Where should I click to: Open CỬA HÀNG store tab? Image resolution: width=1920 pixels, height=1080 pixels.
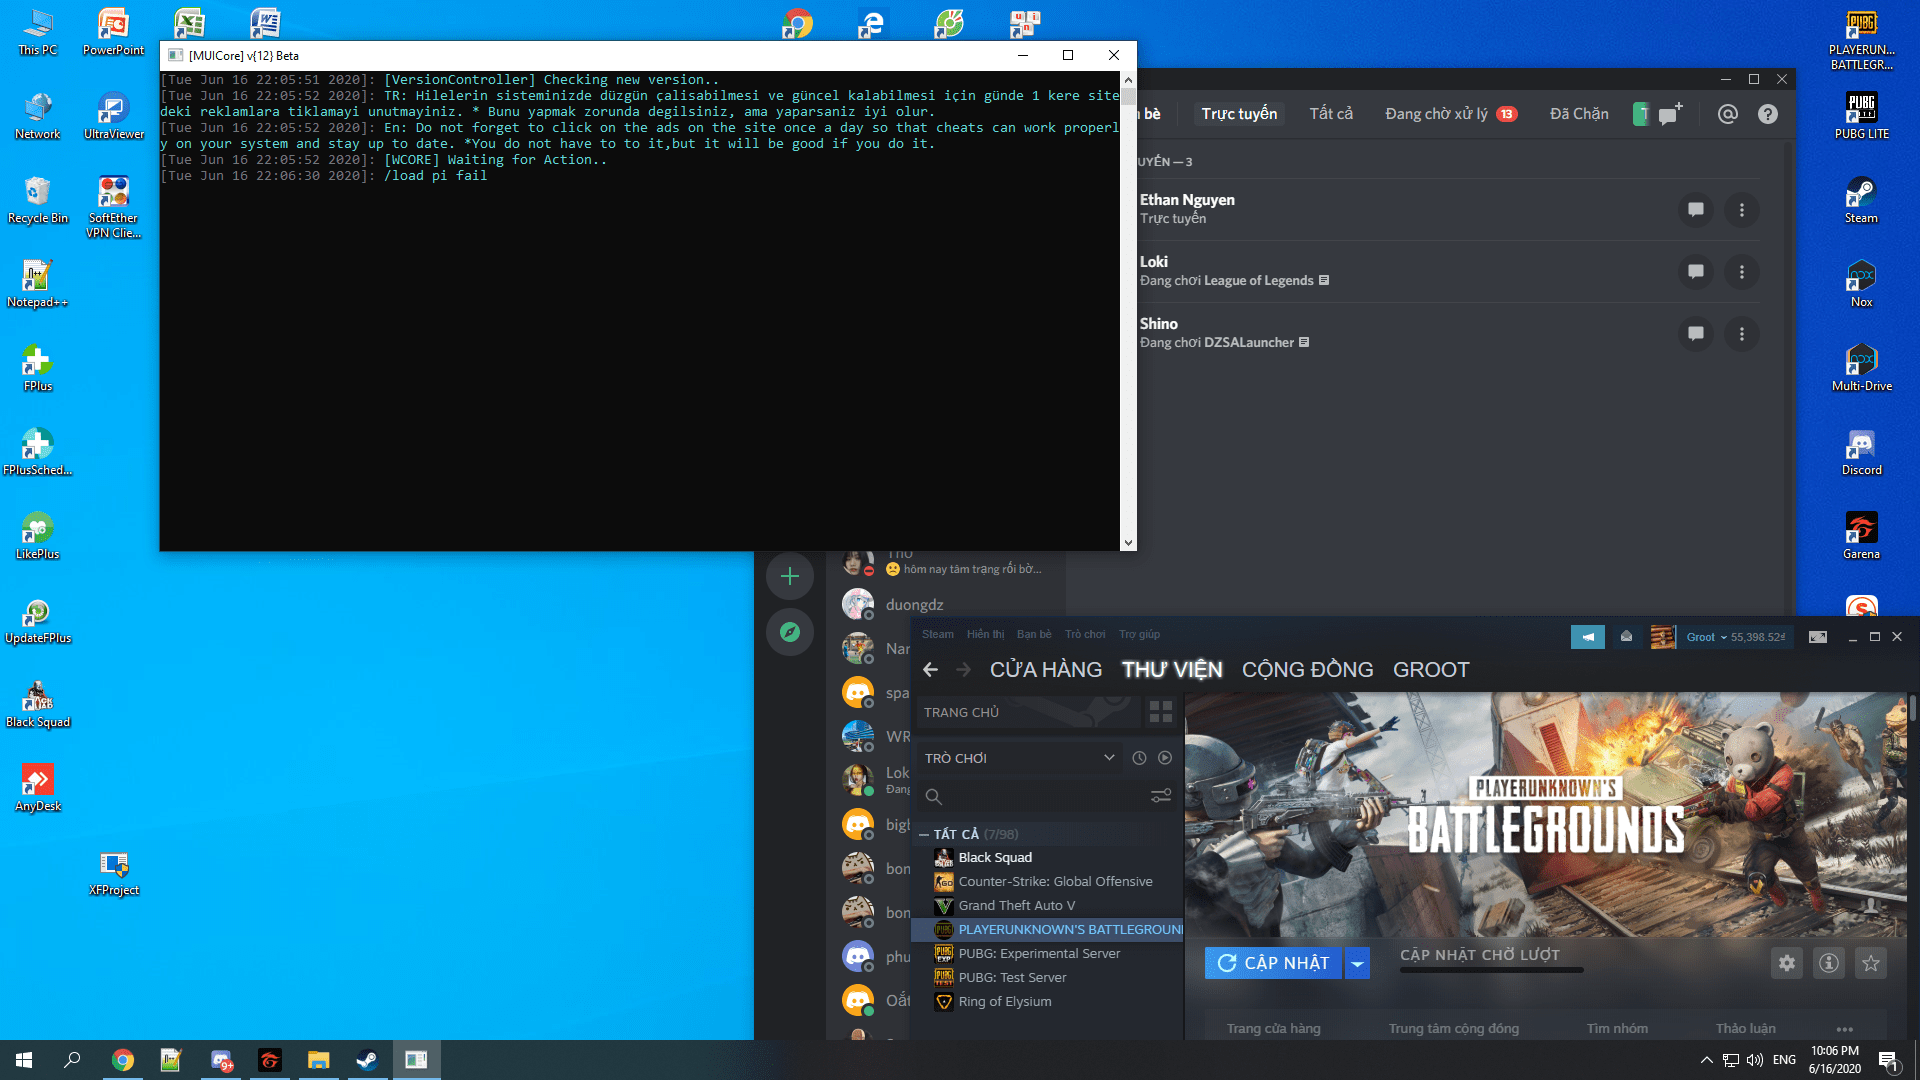point(1046,670)
